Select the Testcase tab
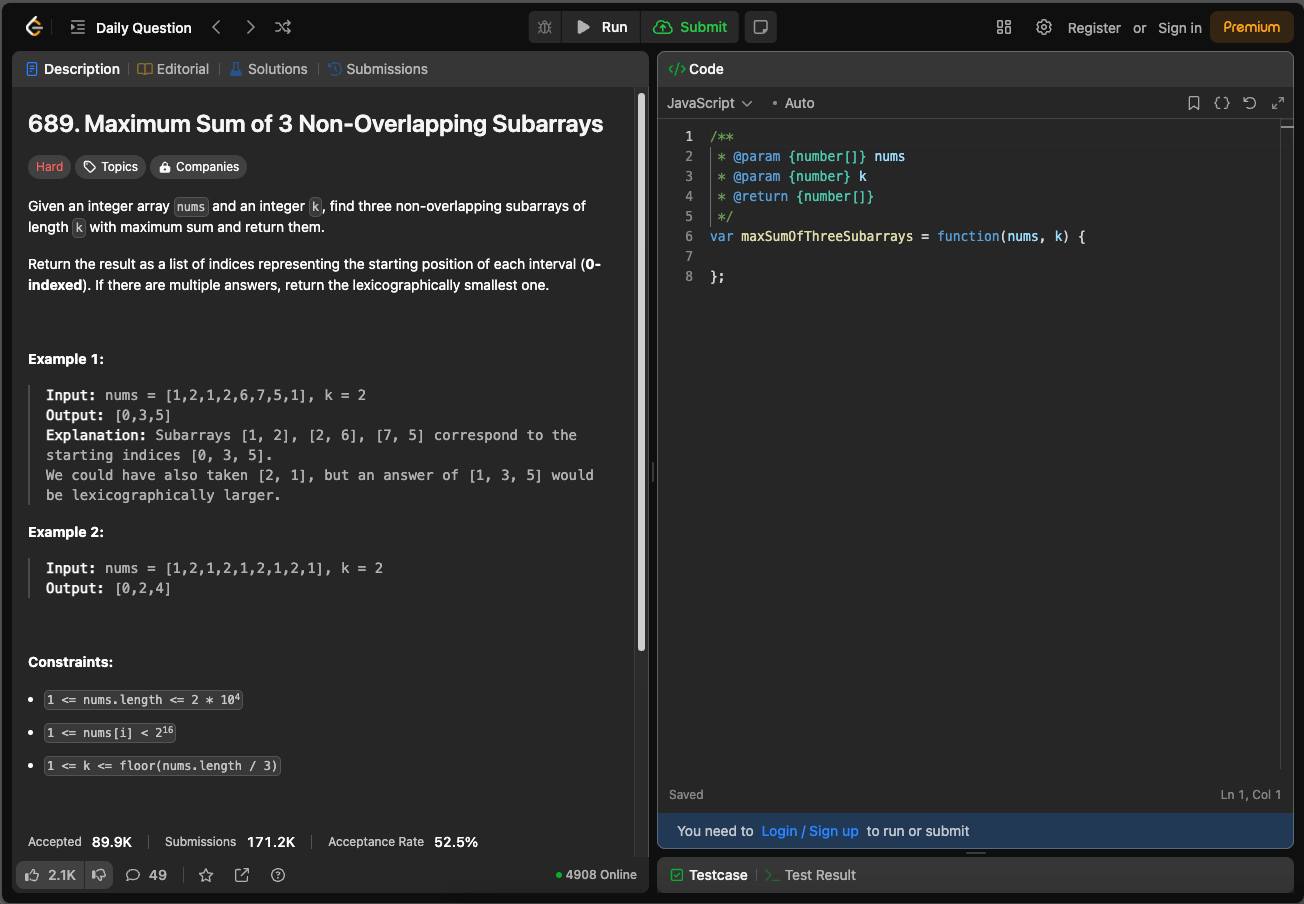This screenshot has height=904, width=1304. (708, 875)
